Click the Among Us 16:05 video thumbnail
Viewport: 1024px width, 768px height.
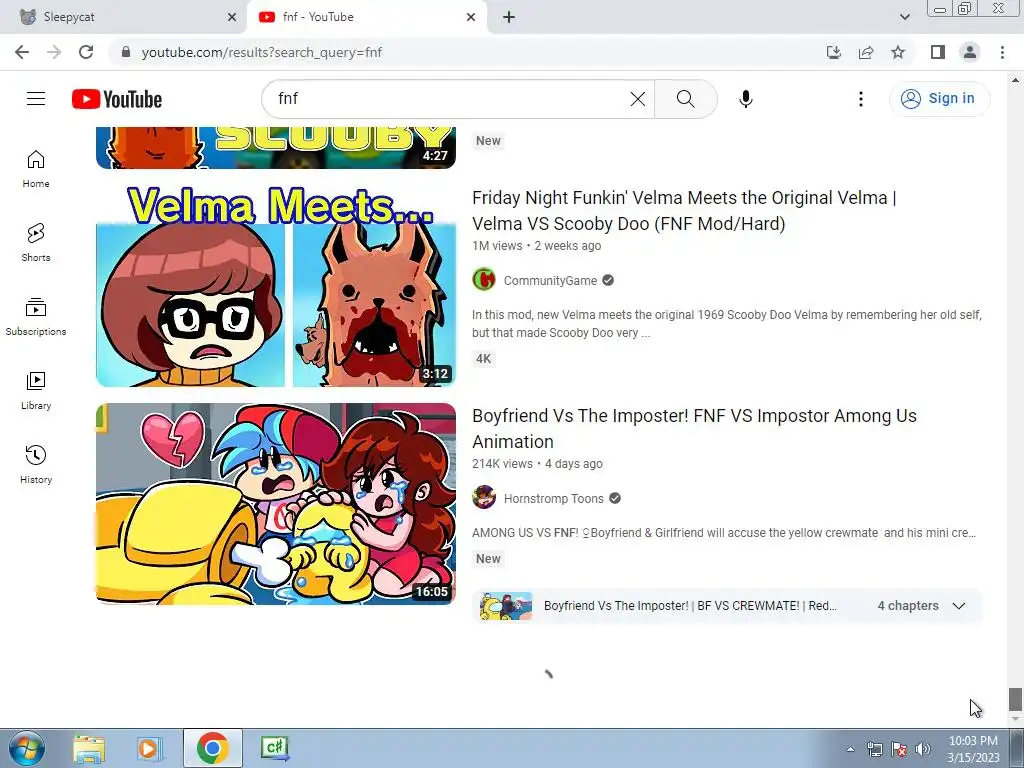click(276, 504)
